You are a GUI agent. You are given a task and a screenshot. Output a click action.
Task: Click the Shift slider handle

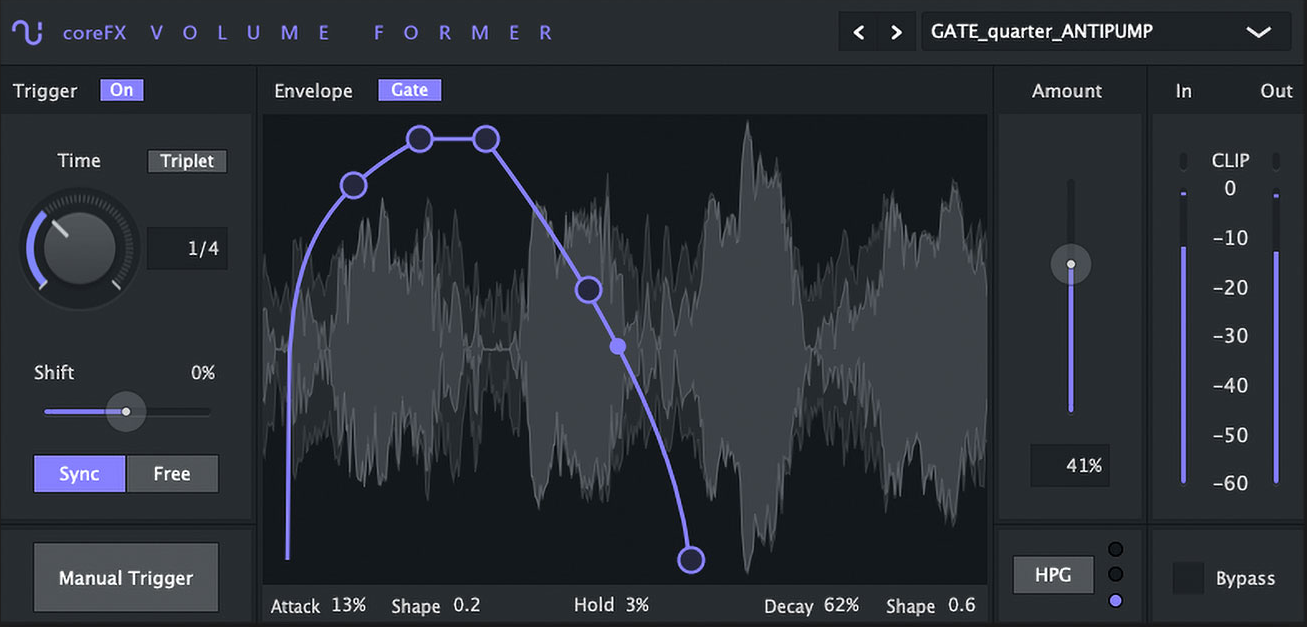coord(126,411)
